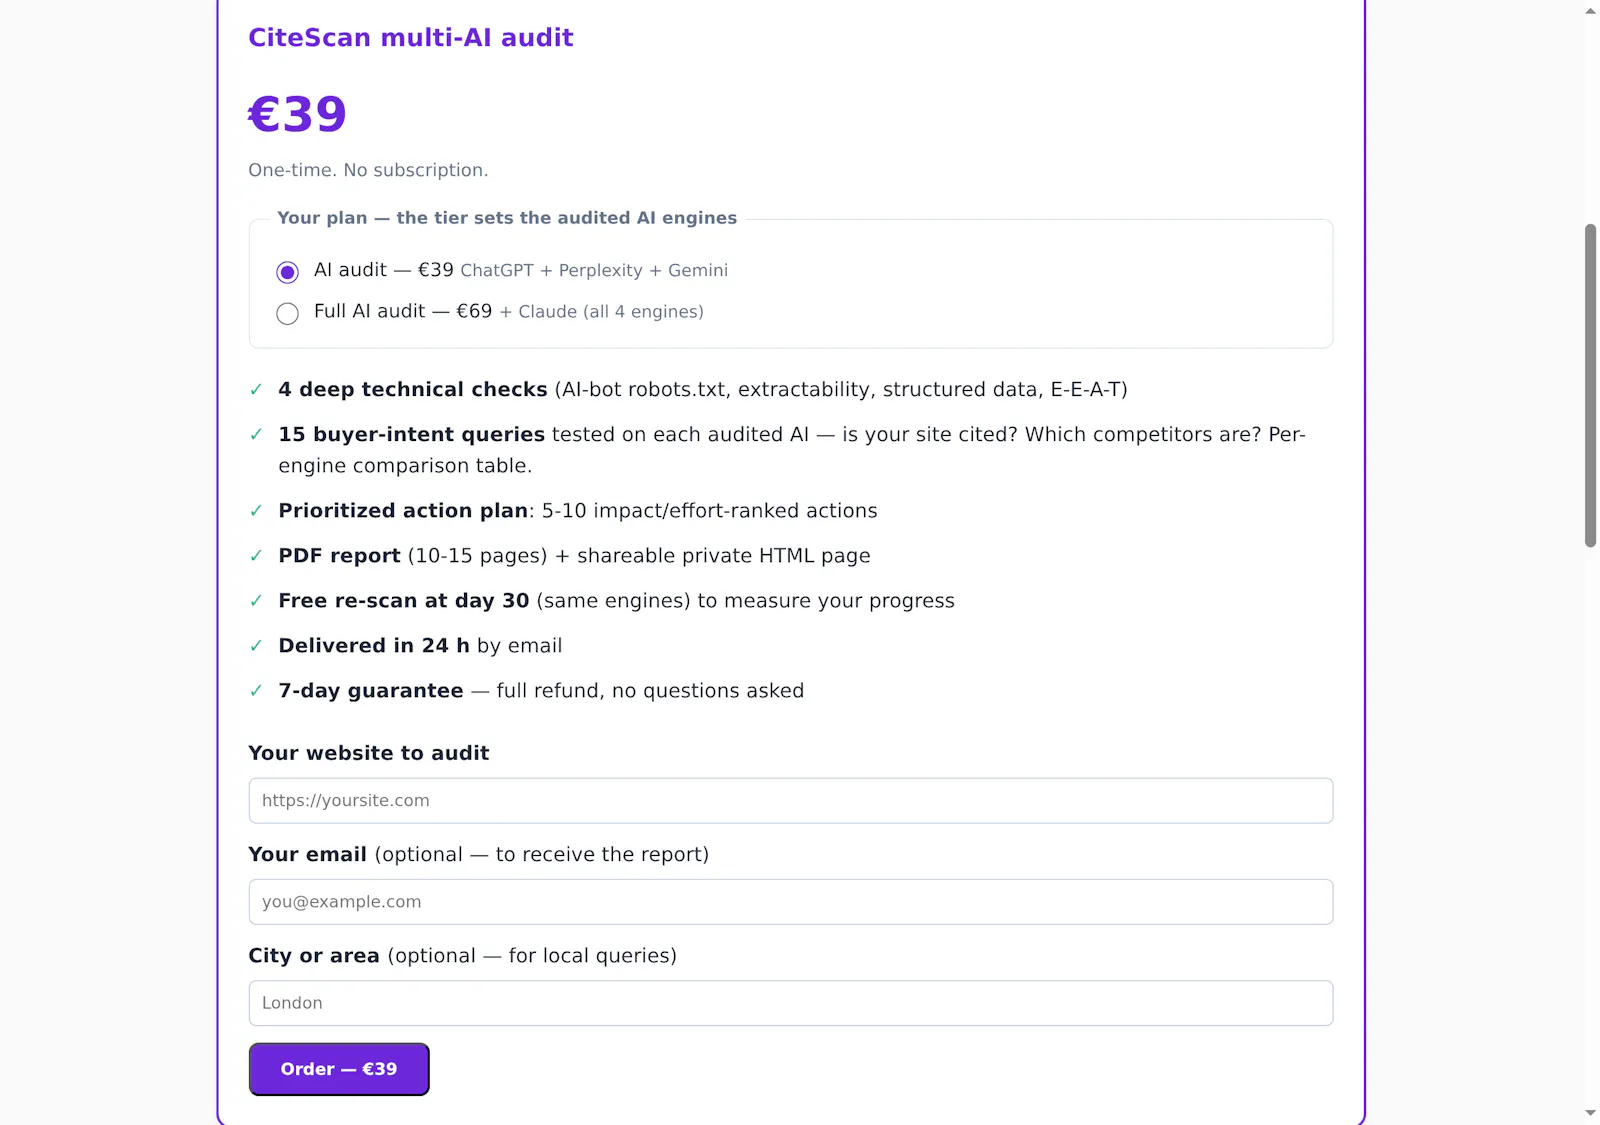The width and height of the screenshot is (1600, 1125).
Task: Click the checkmark next to Delivered in 24 h
Action: coord(256,646)
